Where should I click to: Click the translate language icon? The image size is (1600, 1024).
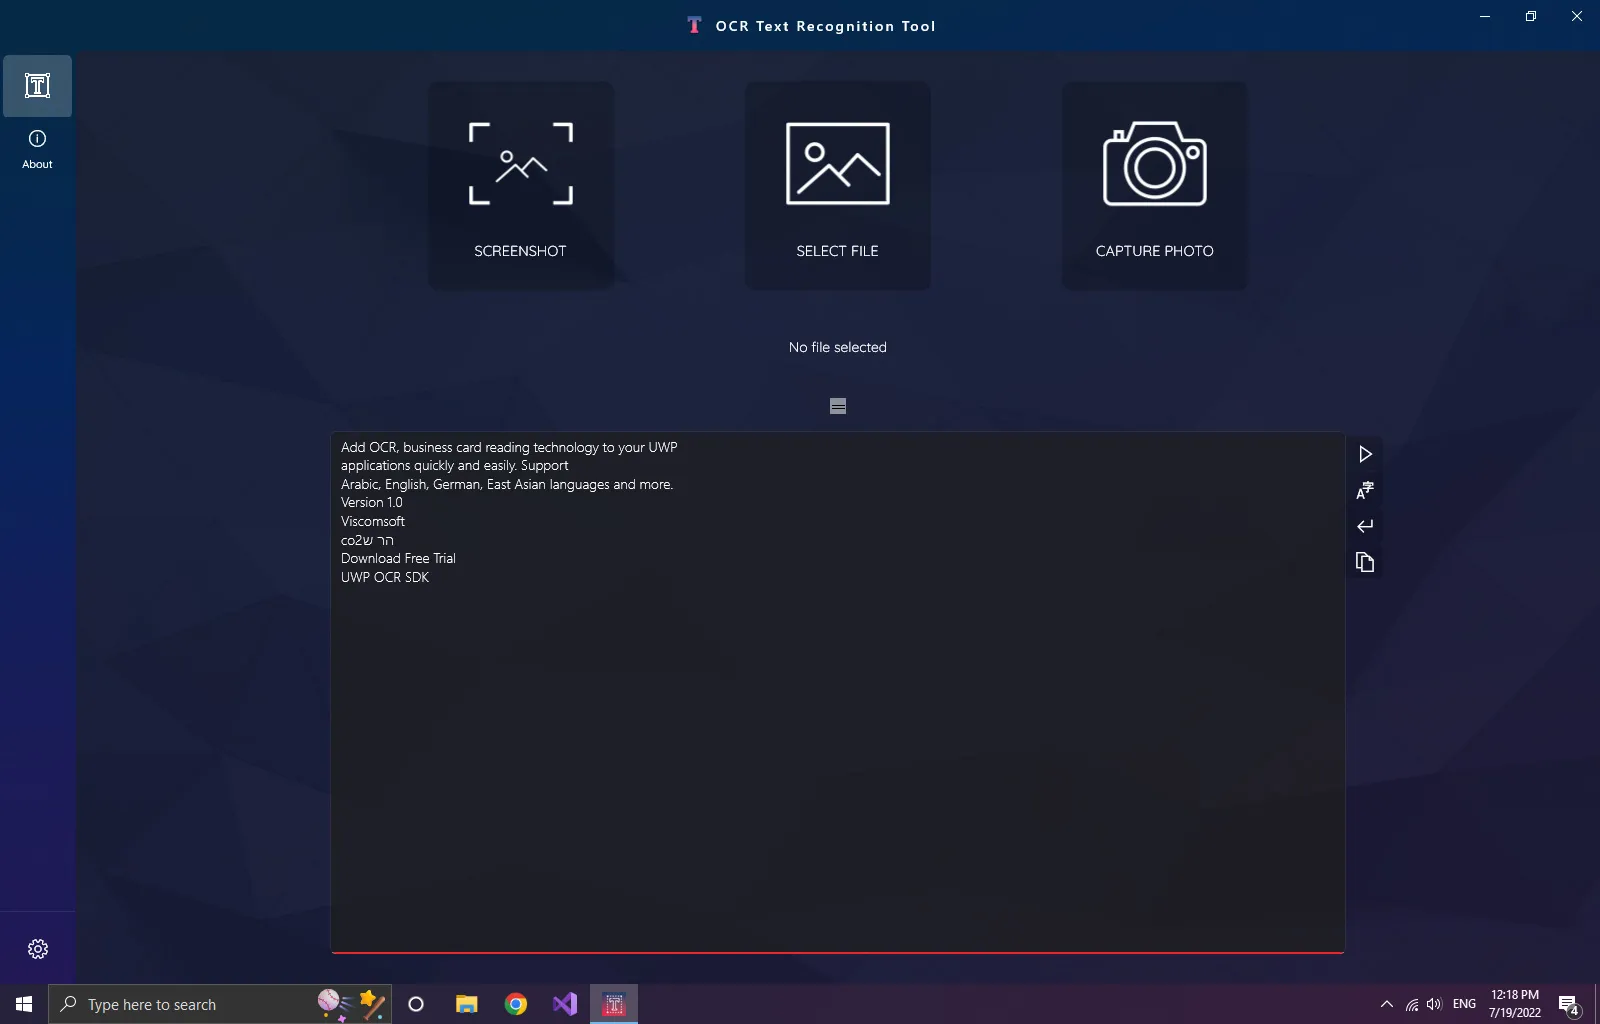click(x=1365, y=490)
